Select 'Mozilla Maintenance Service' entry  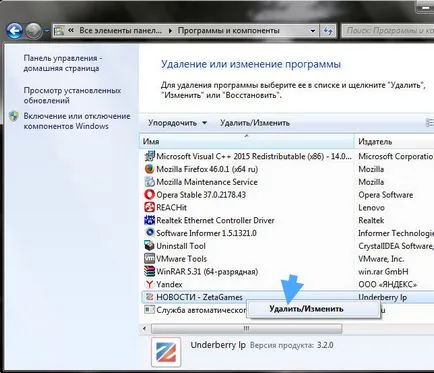pyautogui.click(x=207, y=182)
